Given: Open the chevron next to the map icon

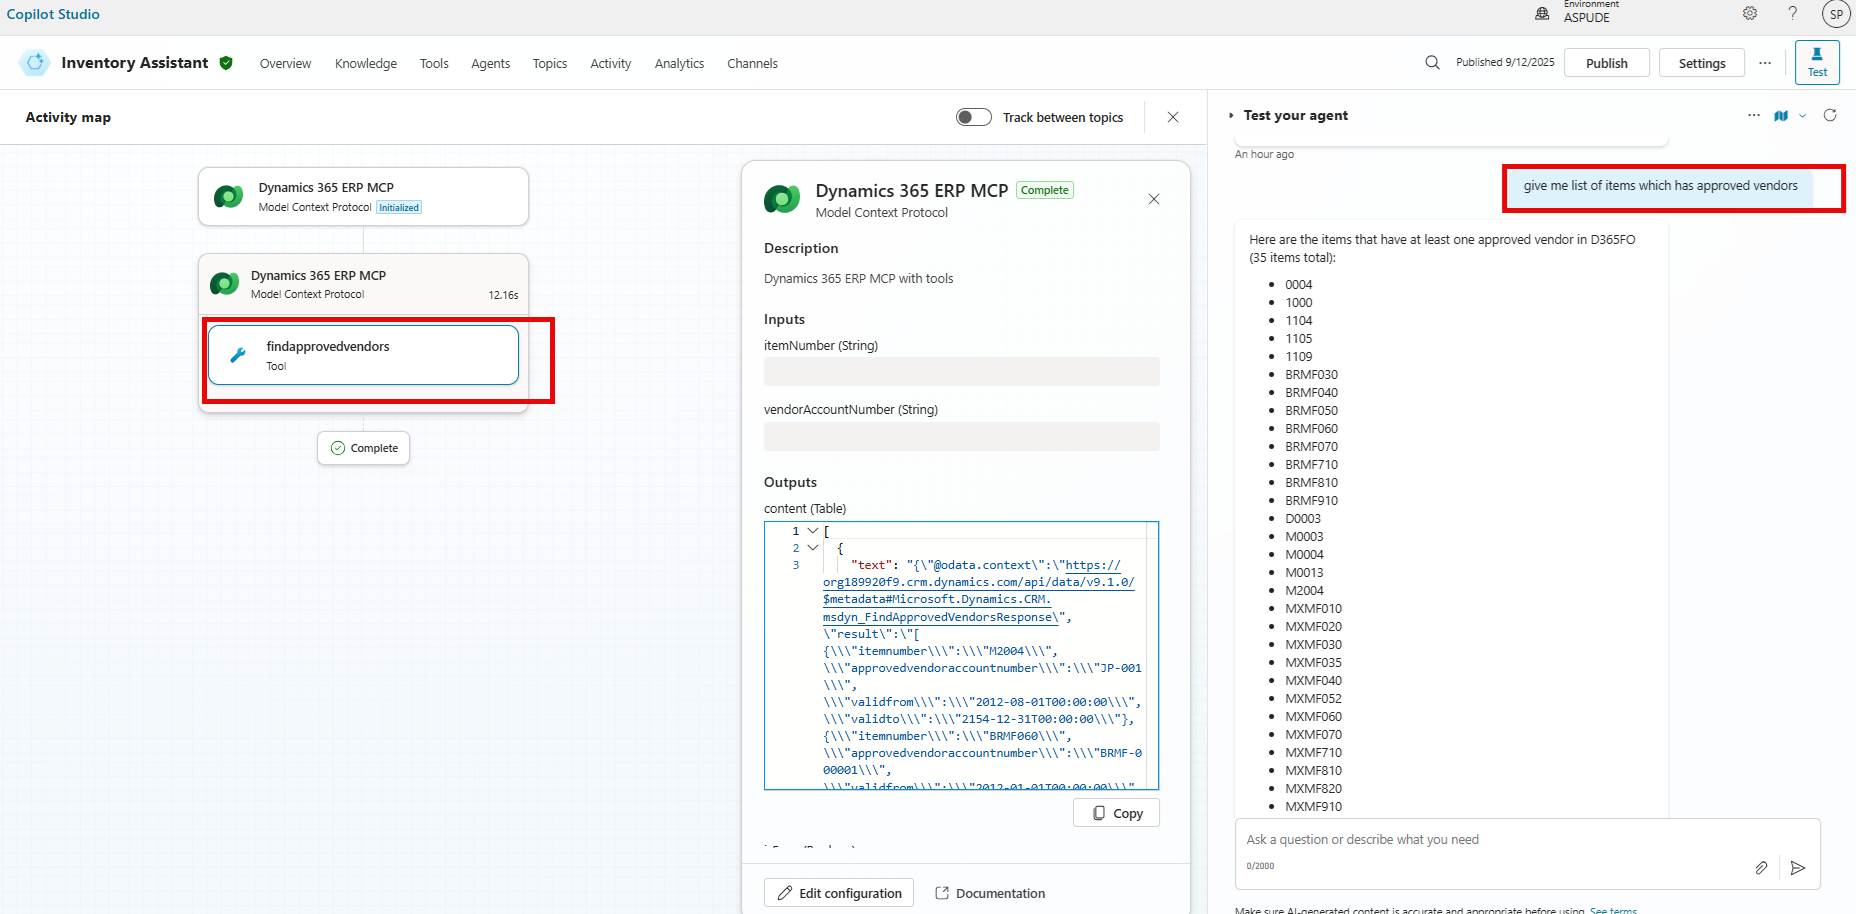Looking at the screenshot, I should tap(1803, 116).
